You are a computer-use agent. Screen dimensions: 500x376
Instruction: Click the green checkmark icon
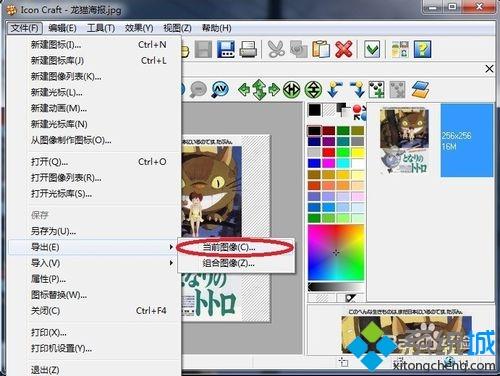tap(372, 49)
